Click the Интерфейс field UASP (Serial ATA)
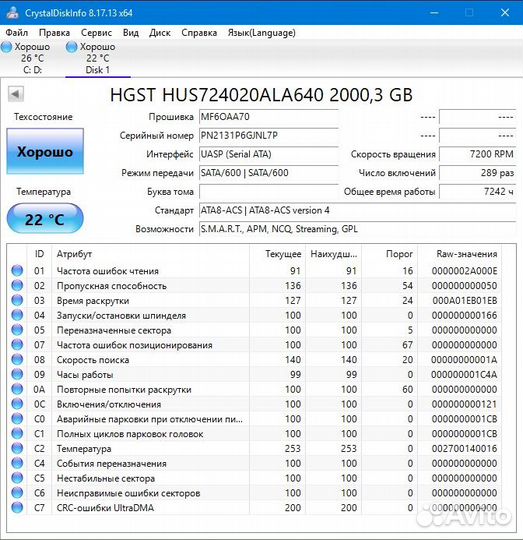 point(269,154)
